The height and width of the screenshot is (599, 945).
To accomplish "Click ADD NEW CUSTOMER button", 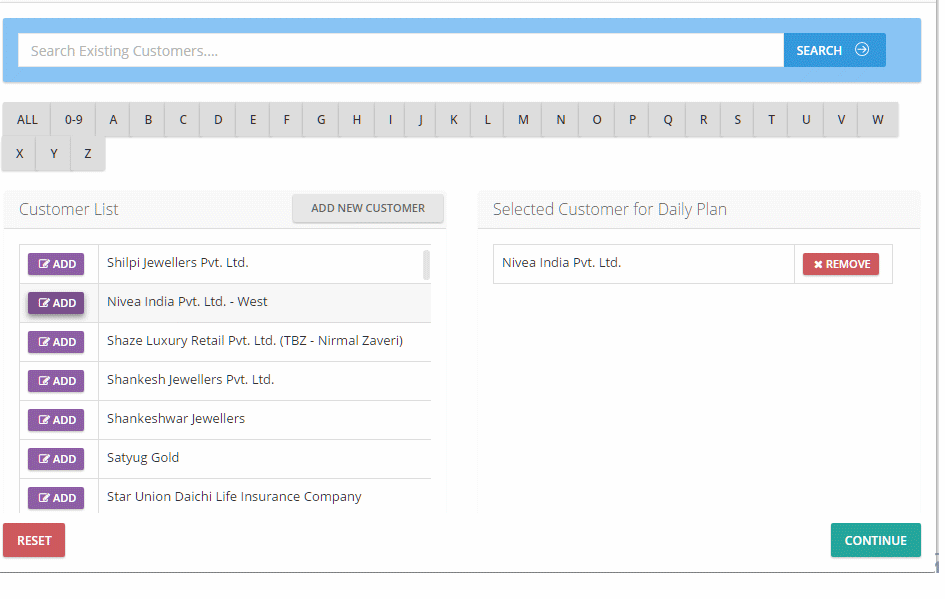I will tap(368, 208).
